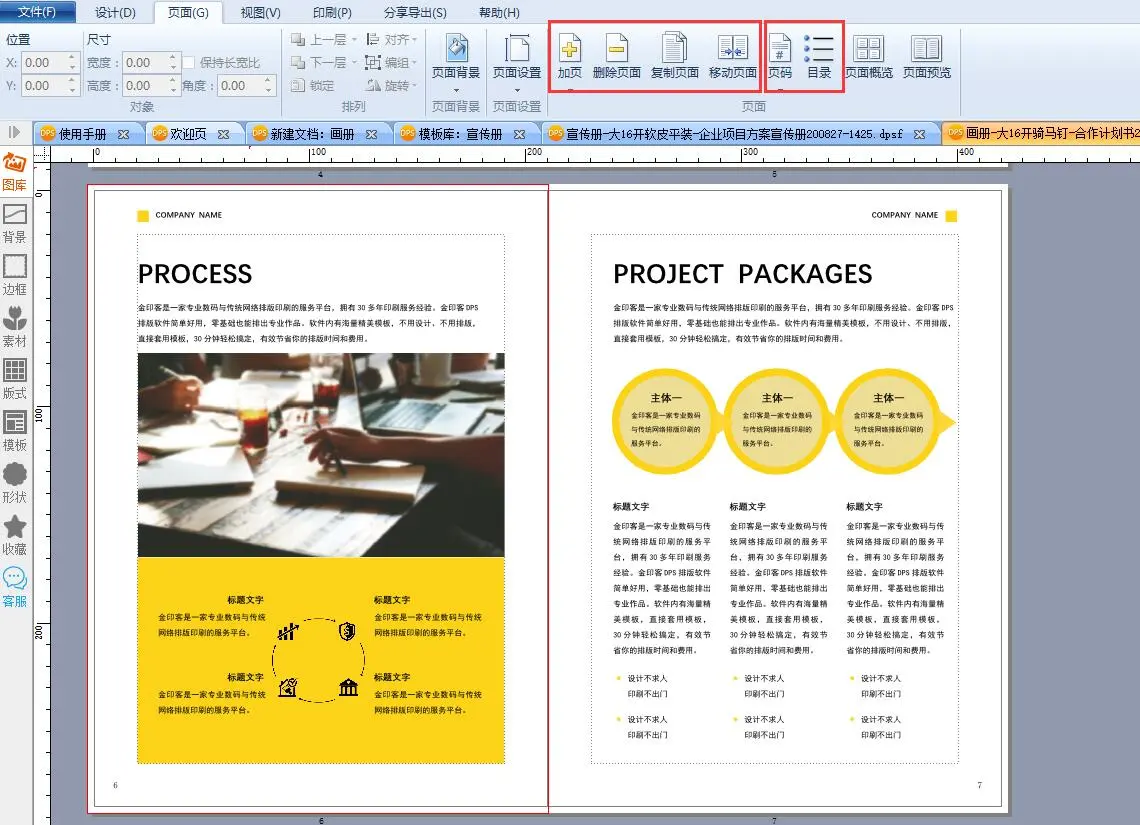This screenshot has width=1140, height=825.
Task: Select the PROCESS heading on page 6
Action: [195, 274]
